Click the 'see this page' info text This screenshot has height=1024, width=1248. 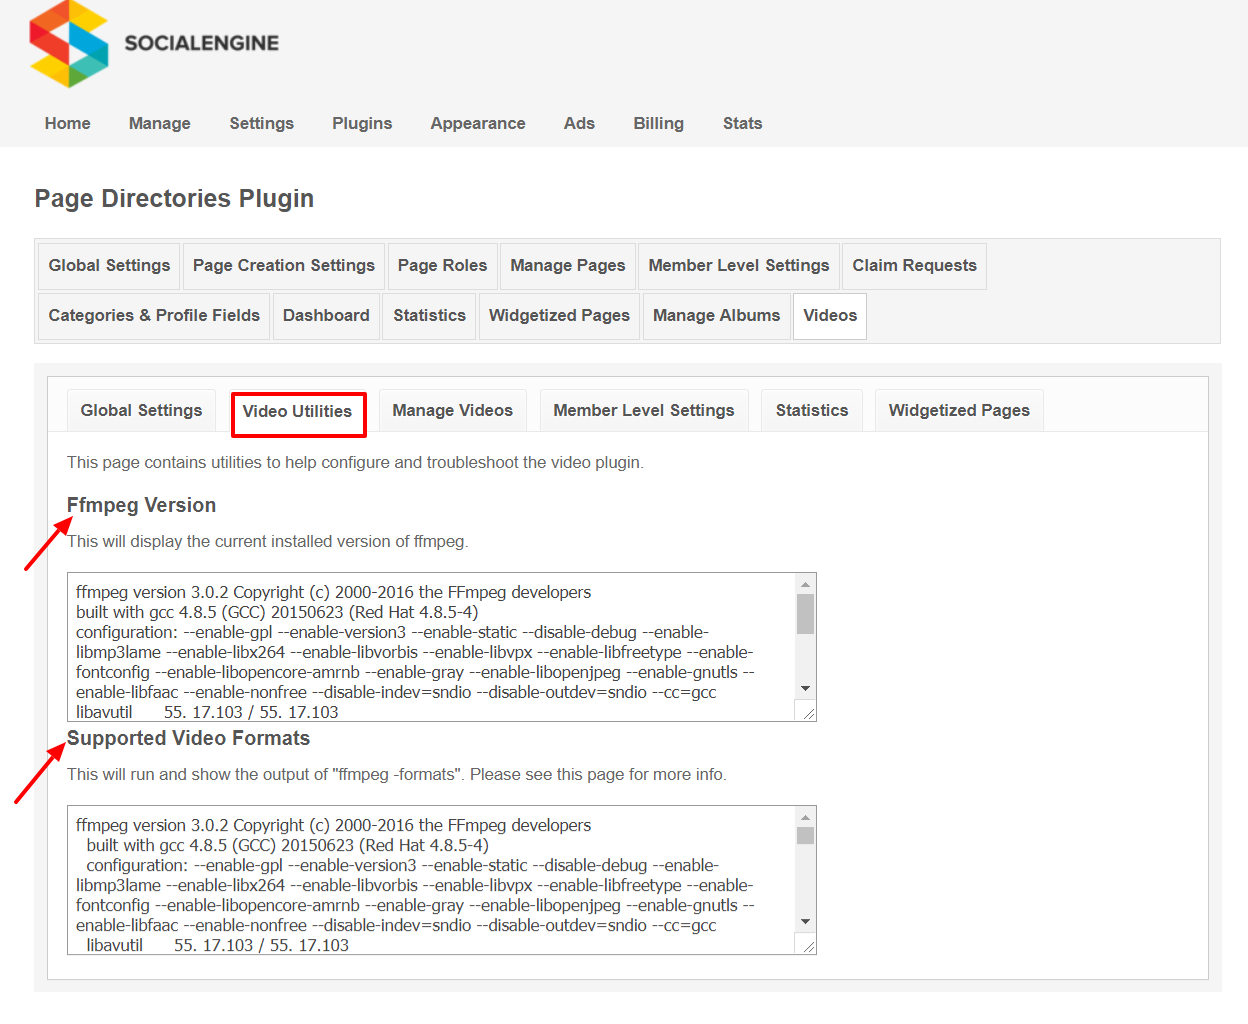pos(597,774)
